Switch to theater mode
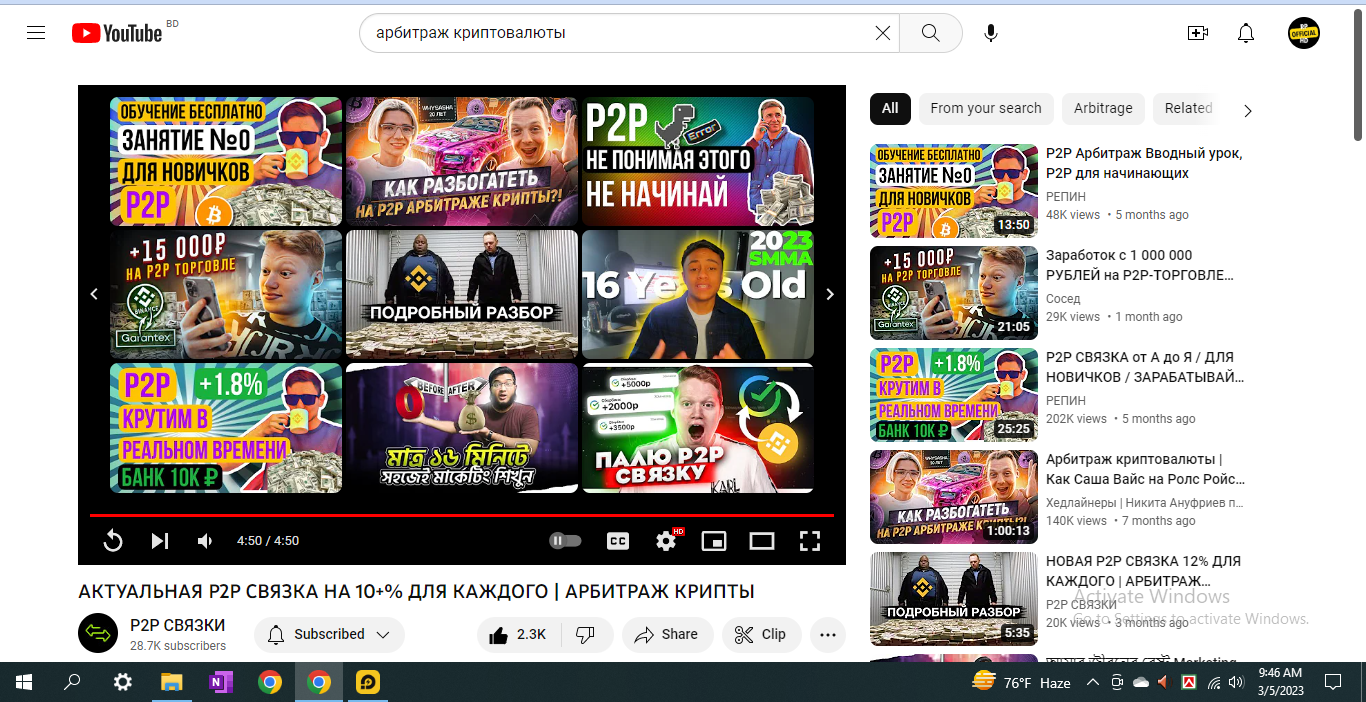 762,541
